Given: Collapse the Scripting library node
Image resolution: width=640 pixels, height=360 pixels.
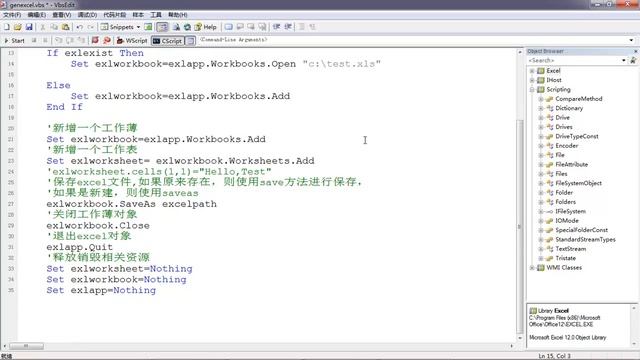Looking at the screenshot, I should click(x=532, y=89).
